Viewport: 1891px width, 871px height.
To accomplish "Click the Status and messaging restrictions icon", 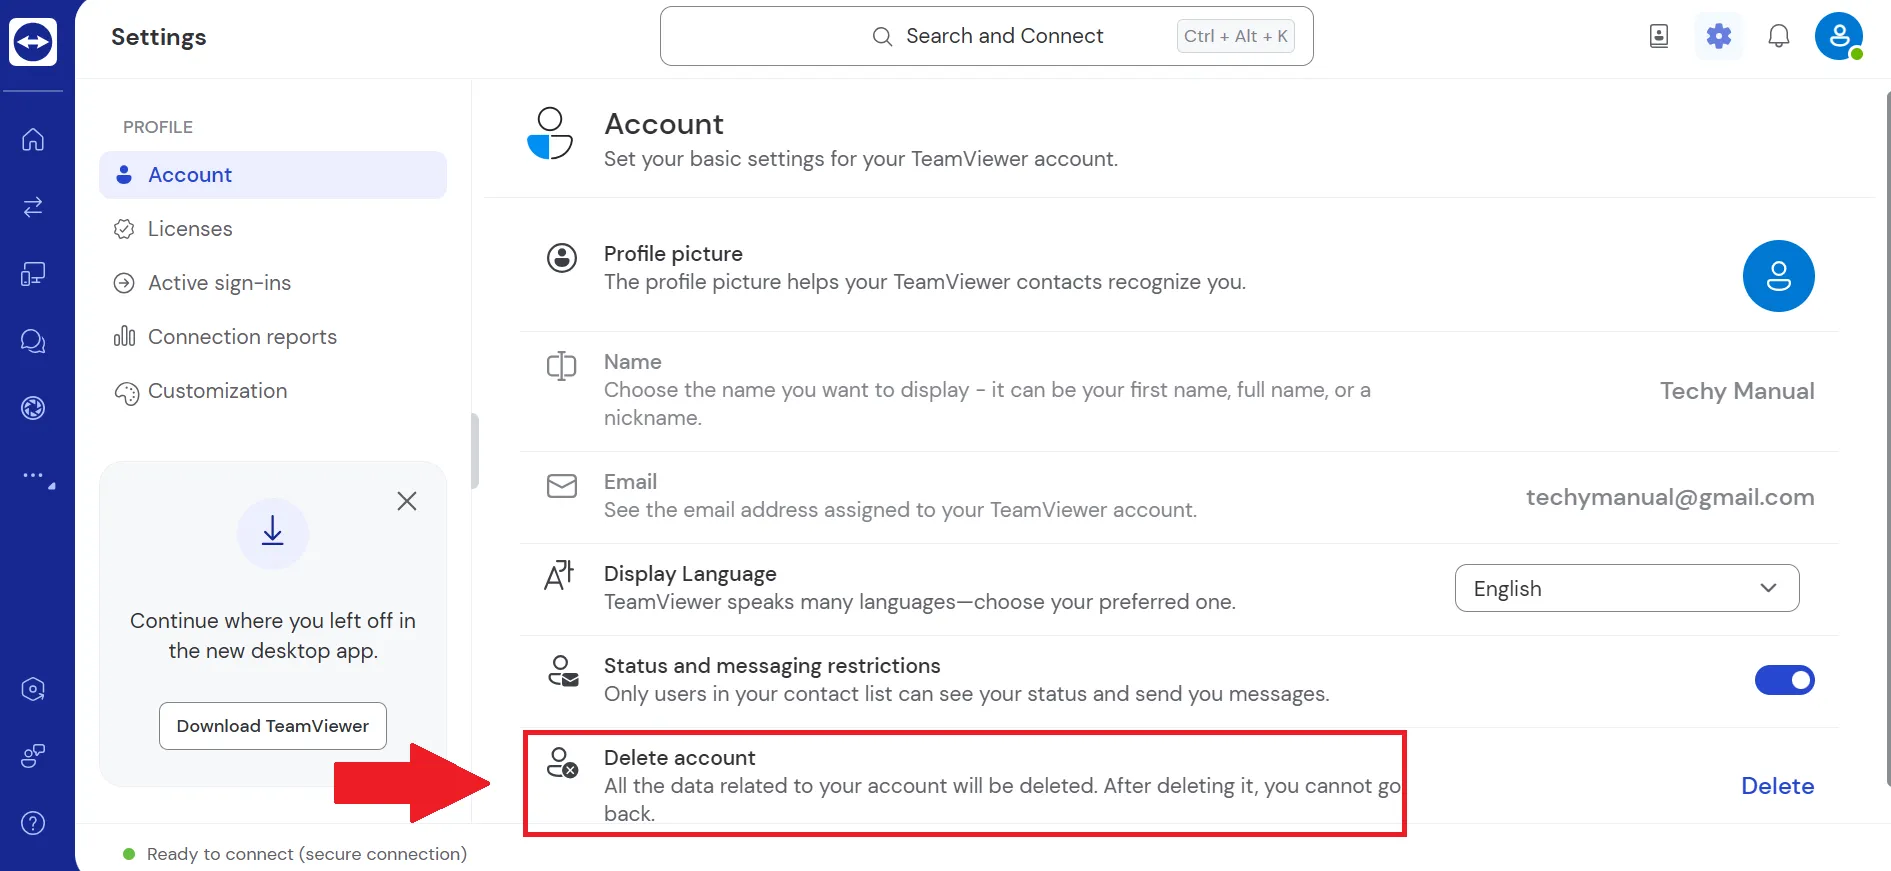I will 563,671.
